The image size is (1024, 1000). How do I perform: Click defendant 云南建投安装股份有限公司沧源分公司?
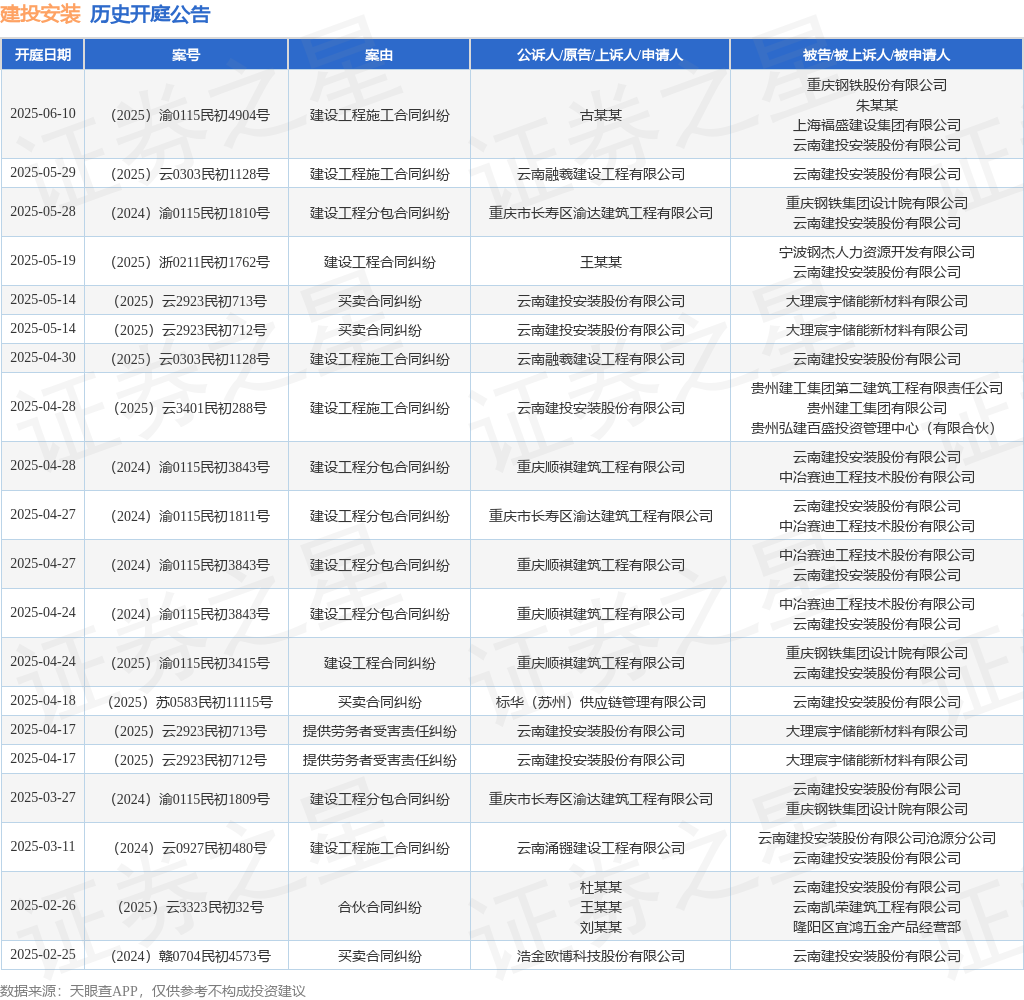click(876, 838)
